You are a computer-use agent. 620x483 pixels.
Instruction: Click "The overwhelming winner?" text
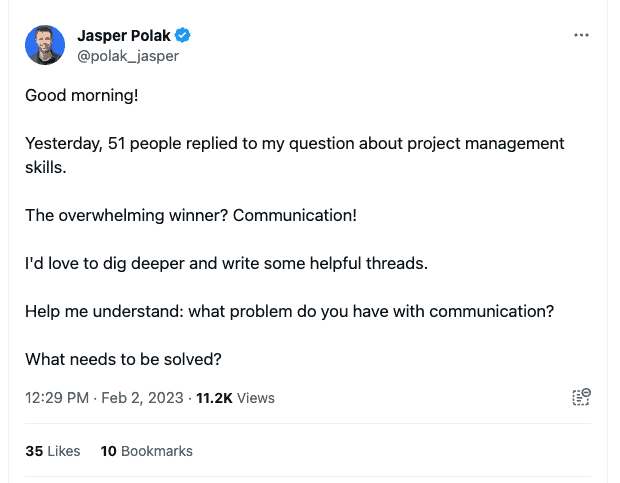[127, 216]
